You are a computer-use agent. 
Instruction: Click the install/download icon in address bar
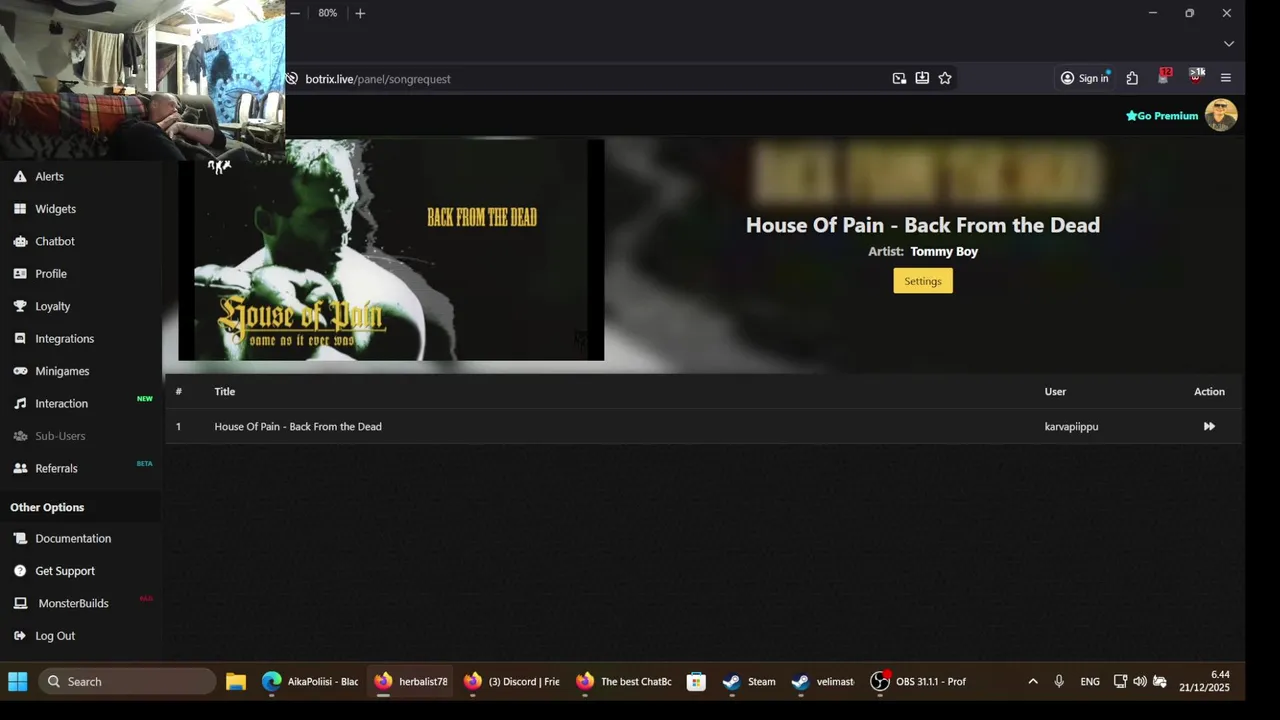(x=922, y=78)
